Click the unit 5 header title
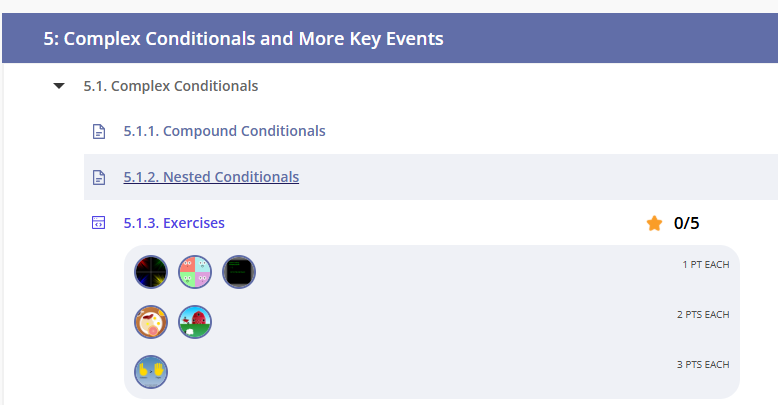The width and height of the screenshot is (778, 405). point(243,39)
